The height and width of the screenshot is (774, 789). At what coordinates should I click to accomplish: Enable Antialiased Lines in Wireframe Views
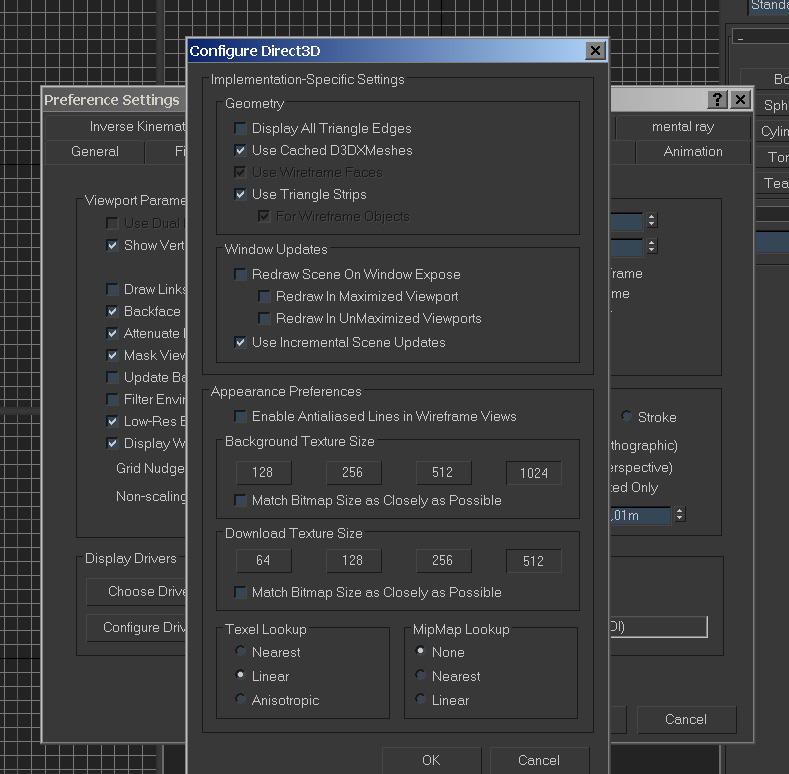(241, 416)
